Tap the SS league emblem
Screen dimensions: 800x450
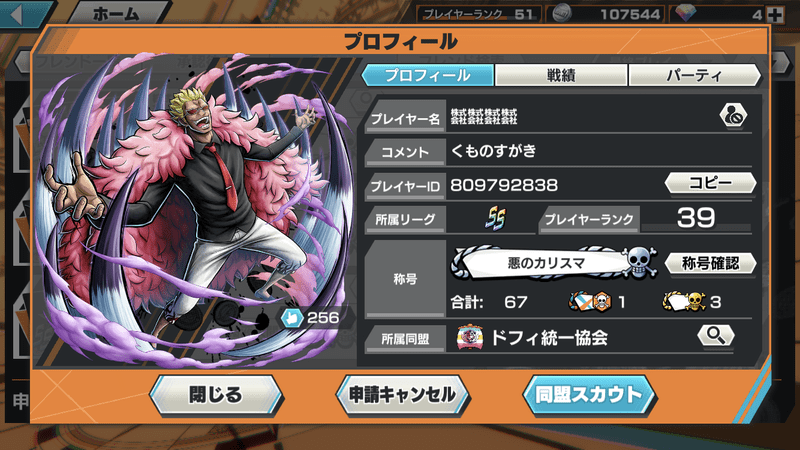coord(495,218)
